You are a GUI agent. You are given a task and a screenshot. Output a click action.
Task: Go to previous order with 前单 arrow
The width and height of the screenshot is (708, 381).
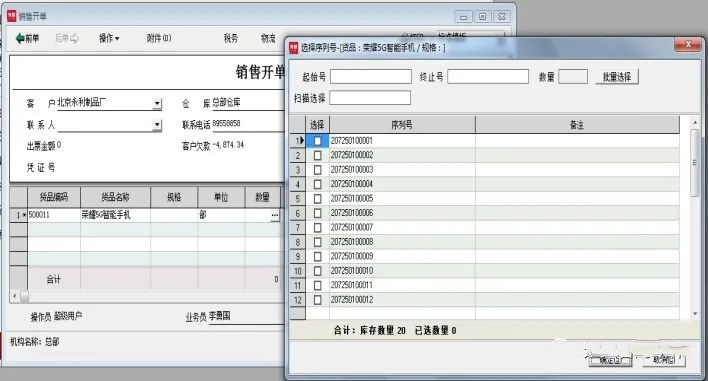(x=27, y=38)
